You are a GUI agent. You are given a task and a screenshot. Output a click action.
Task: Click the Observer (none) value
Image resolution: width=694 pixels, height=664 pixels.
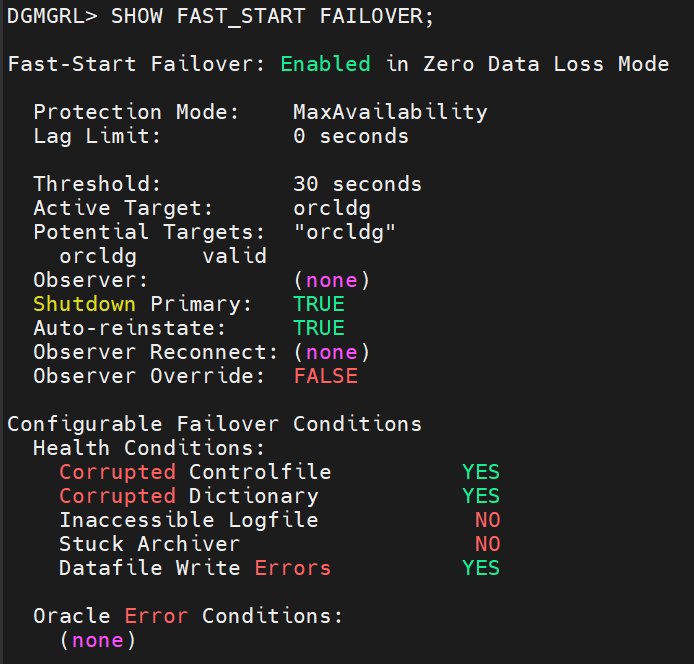[332, 280]
